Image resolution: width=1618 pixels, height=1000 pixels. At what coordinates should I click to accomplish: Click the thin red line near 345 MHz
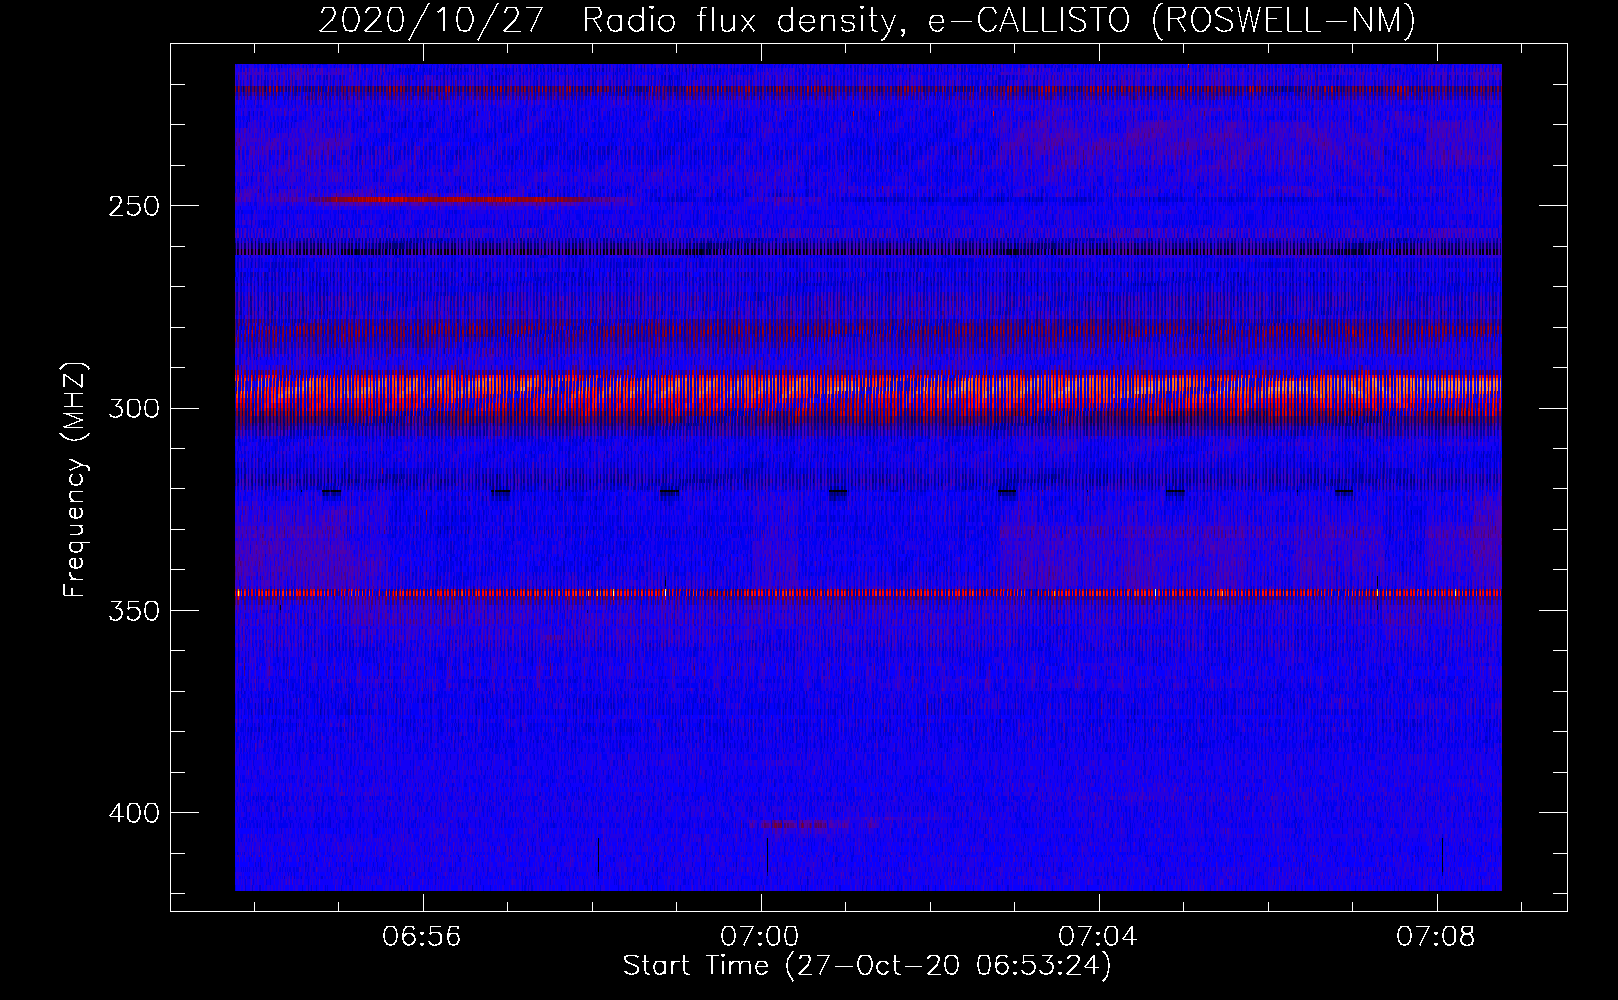(868, 593)
